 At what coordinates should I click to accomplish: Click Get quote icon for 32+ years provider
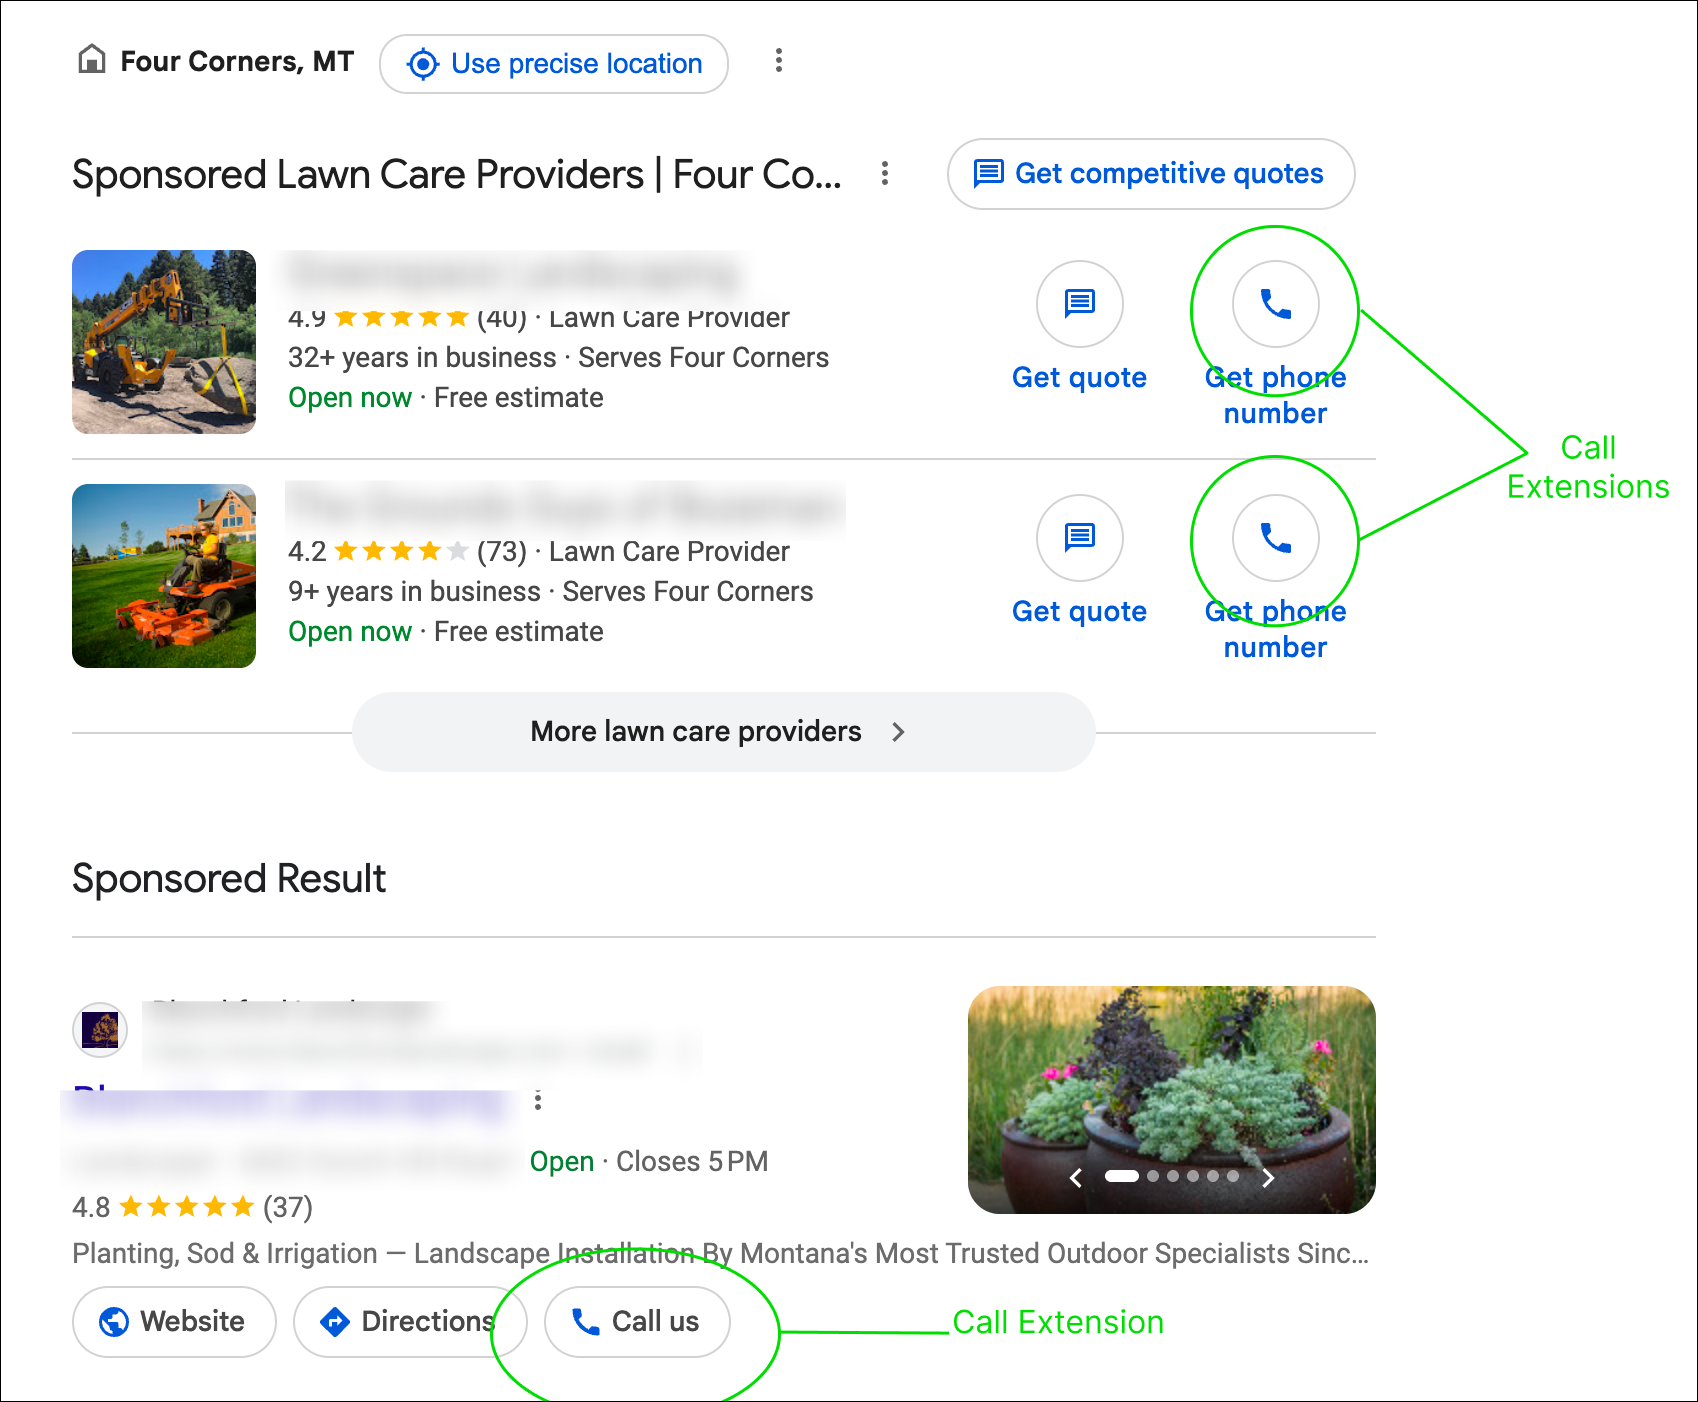pos(1080,304)
